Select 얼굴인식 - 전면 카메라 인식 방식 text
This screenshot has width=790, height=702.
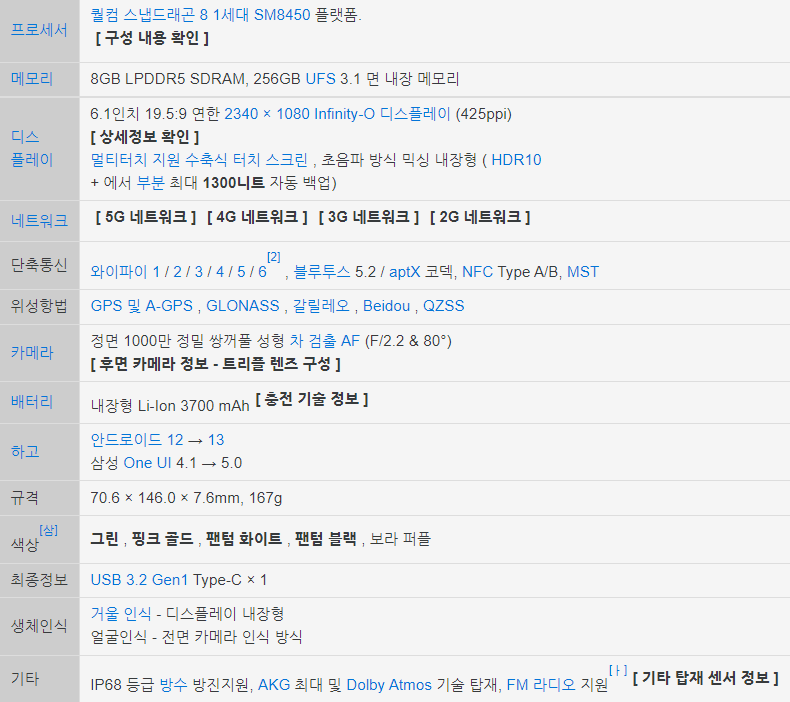click(x=196, y=637)
